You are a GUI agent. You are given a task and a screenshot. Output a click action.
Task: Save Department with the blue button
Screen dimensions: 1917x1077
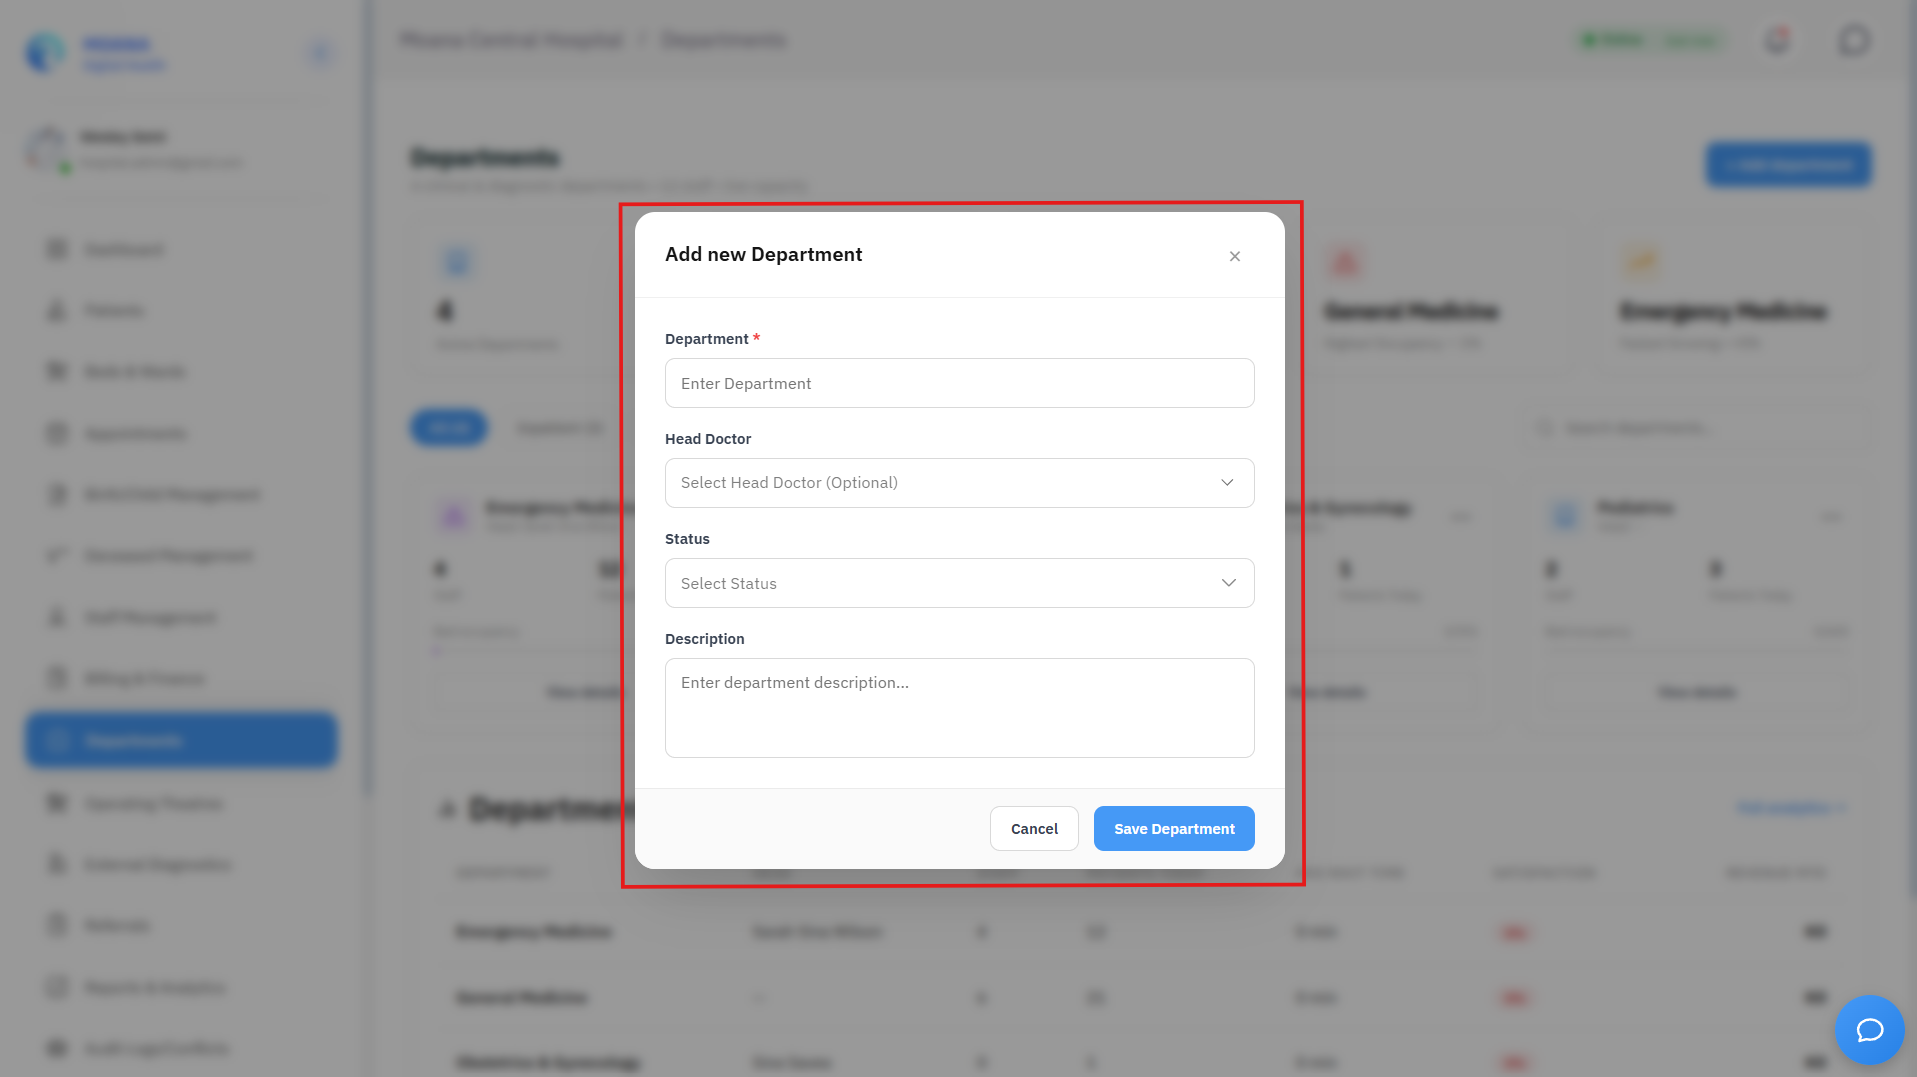(x=1174, y=829)
